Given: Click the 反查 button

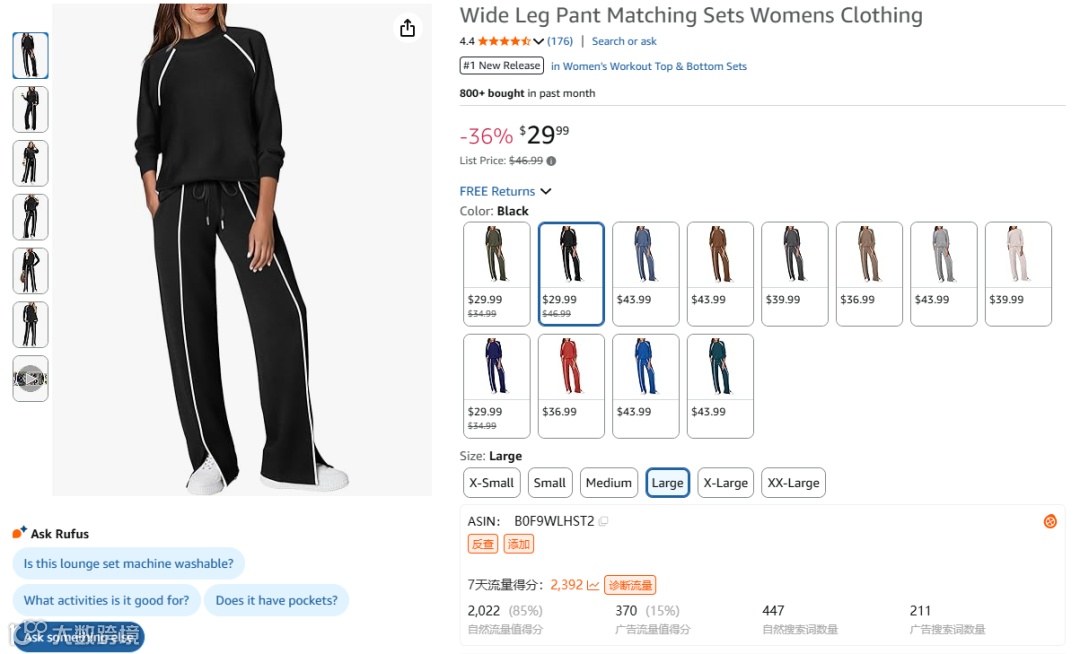Looking at the screenshot, I should click(482, 544).
